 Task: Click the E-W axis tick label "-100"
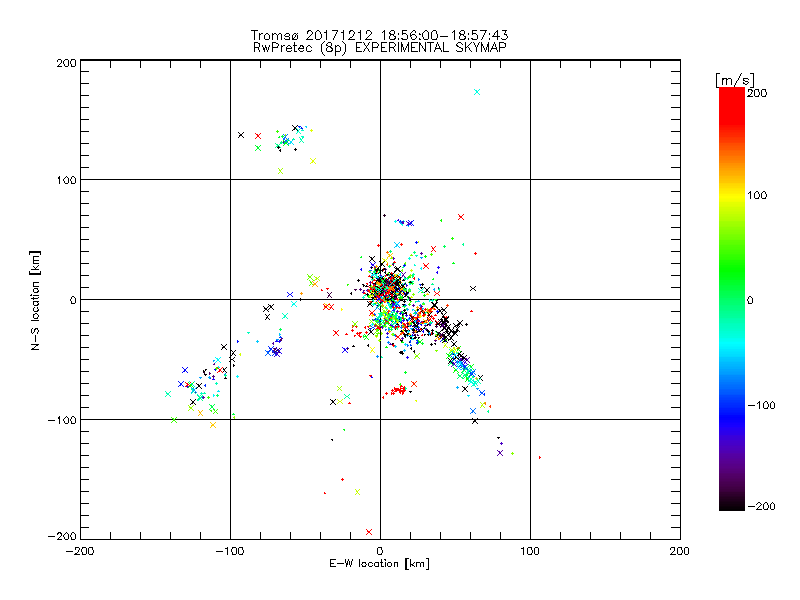click(230, 551)
